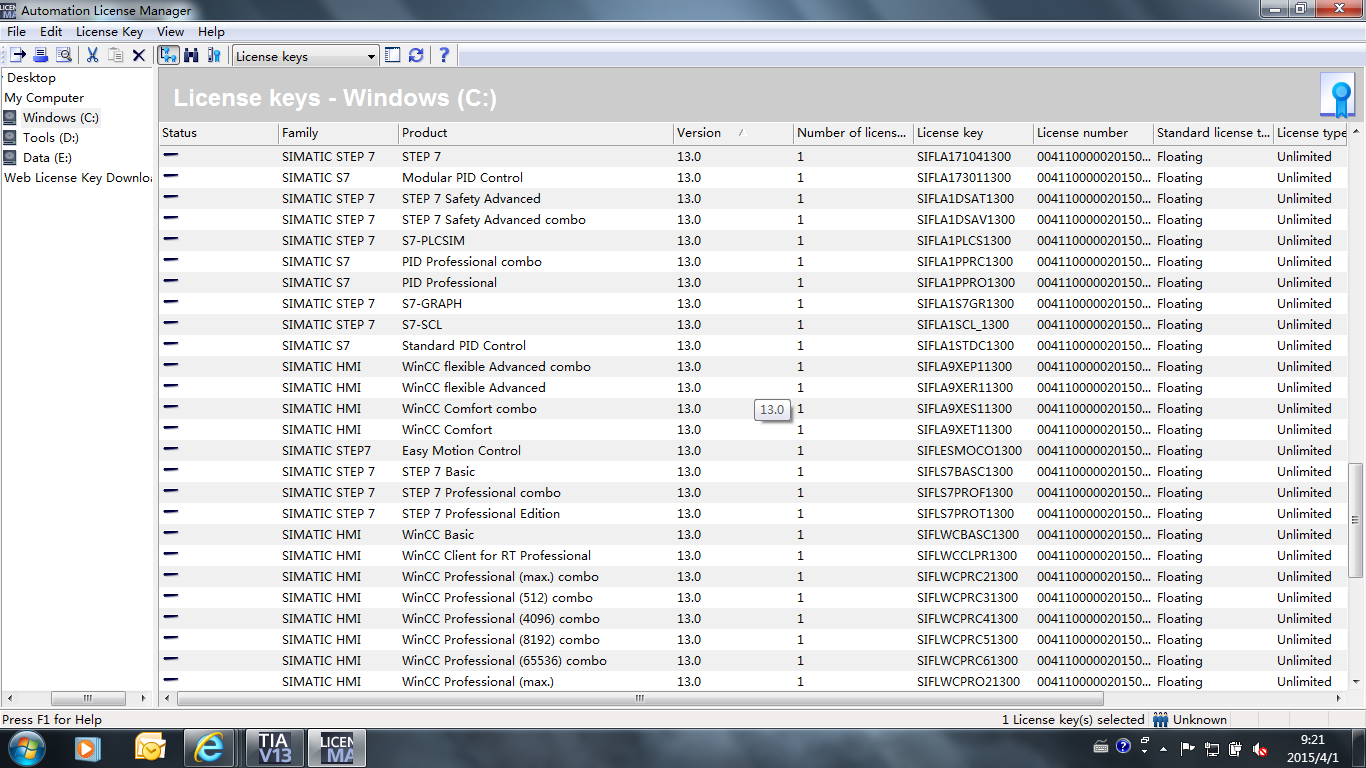Image resolution: width=1366 pixels, height=768 pixels.
Task: Open the File menu
Action: point(16,32)
